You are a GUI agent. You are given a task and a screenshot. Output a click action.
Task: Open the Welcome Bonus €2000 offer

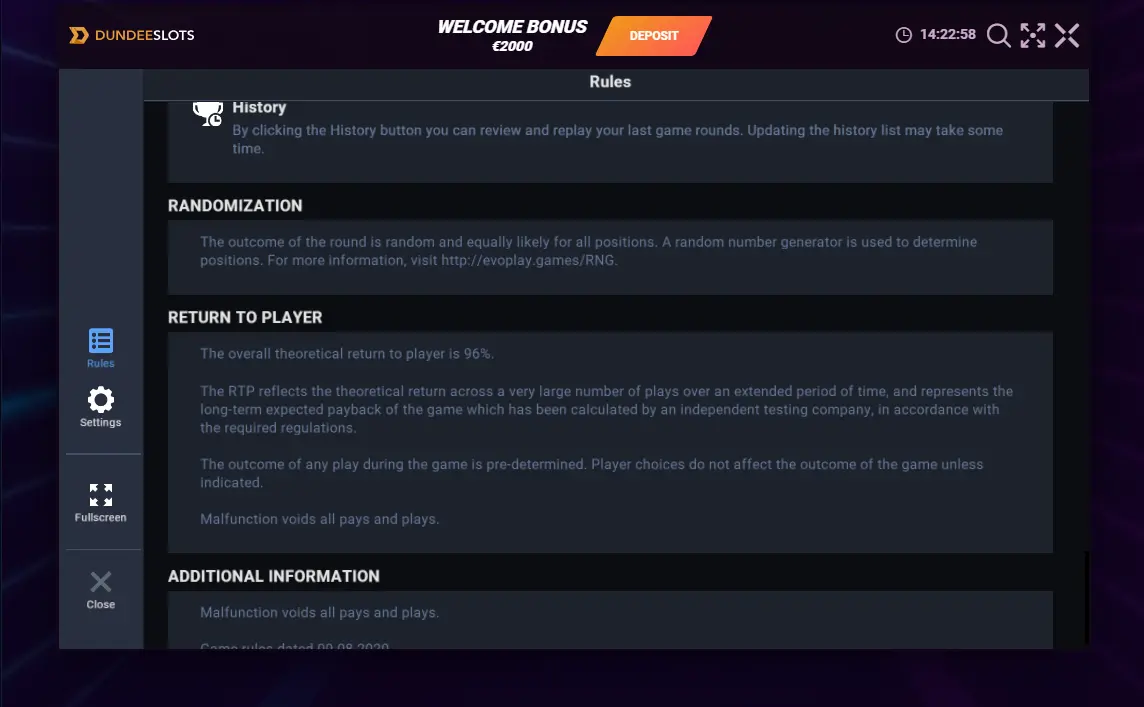[x=512, y=36]
